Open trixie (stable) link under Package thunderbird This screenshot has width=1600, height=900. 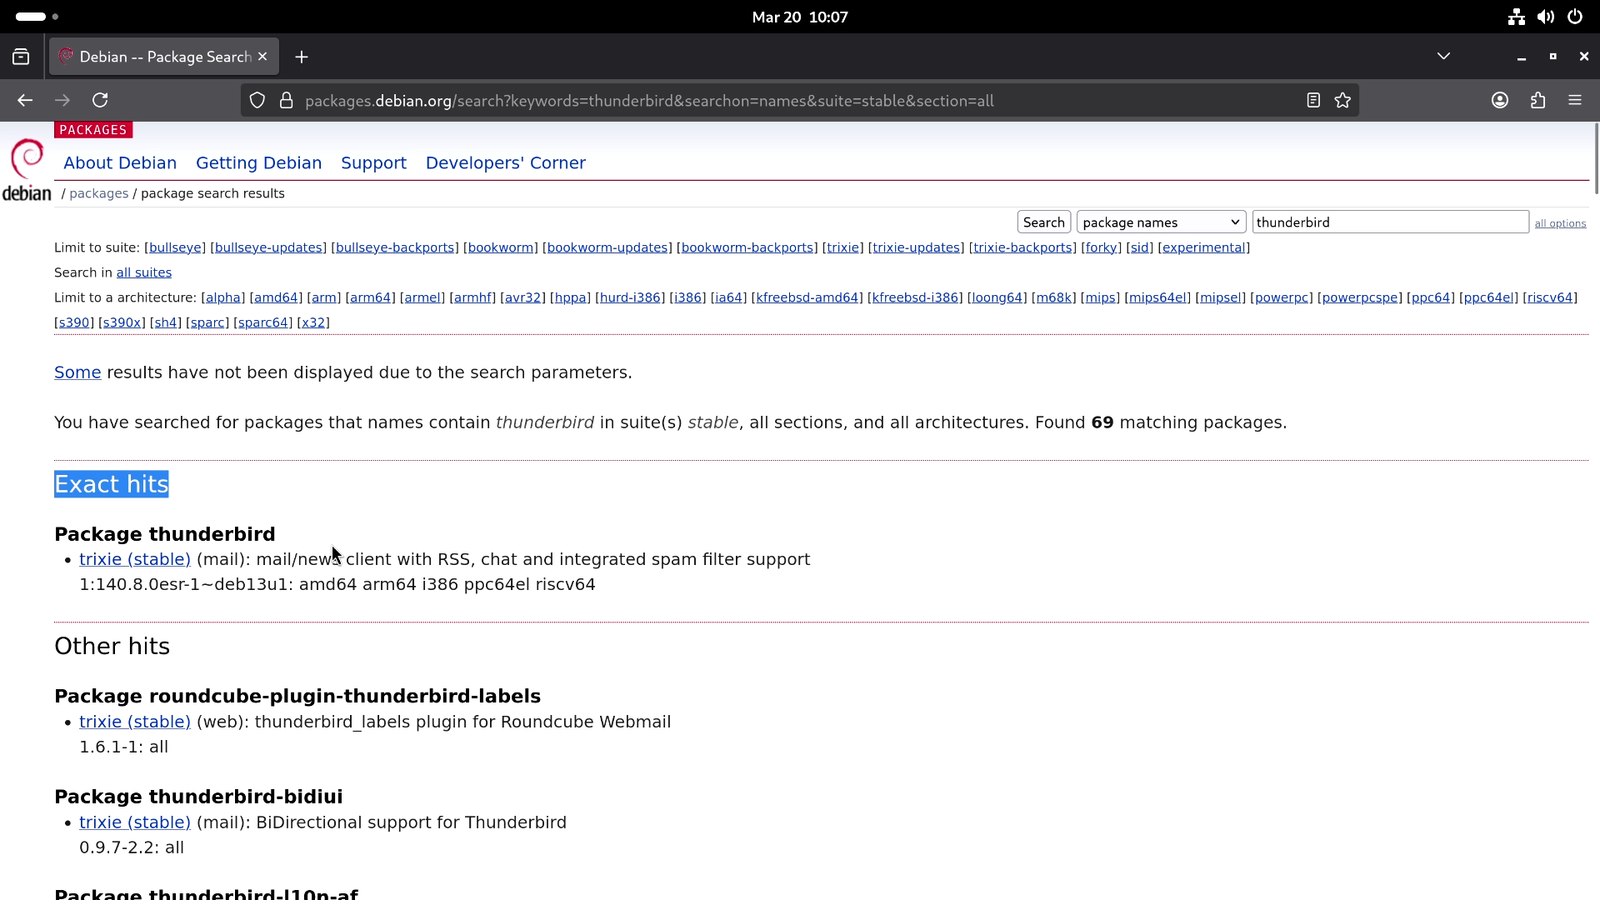click(135, 559)
